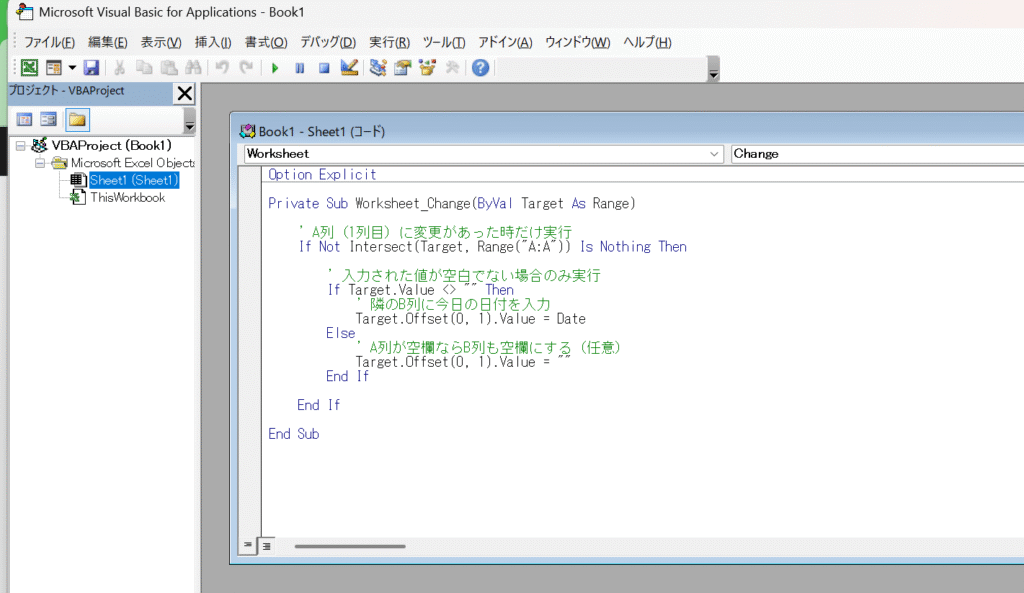The height and width of the screenshot is (593, 1024).
Task: Run the macro with the green play icon
Action: 274,68
